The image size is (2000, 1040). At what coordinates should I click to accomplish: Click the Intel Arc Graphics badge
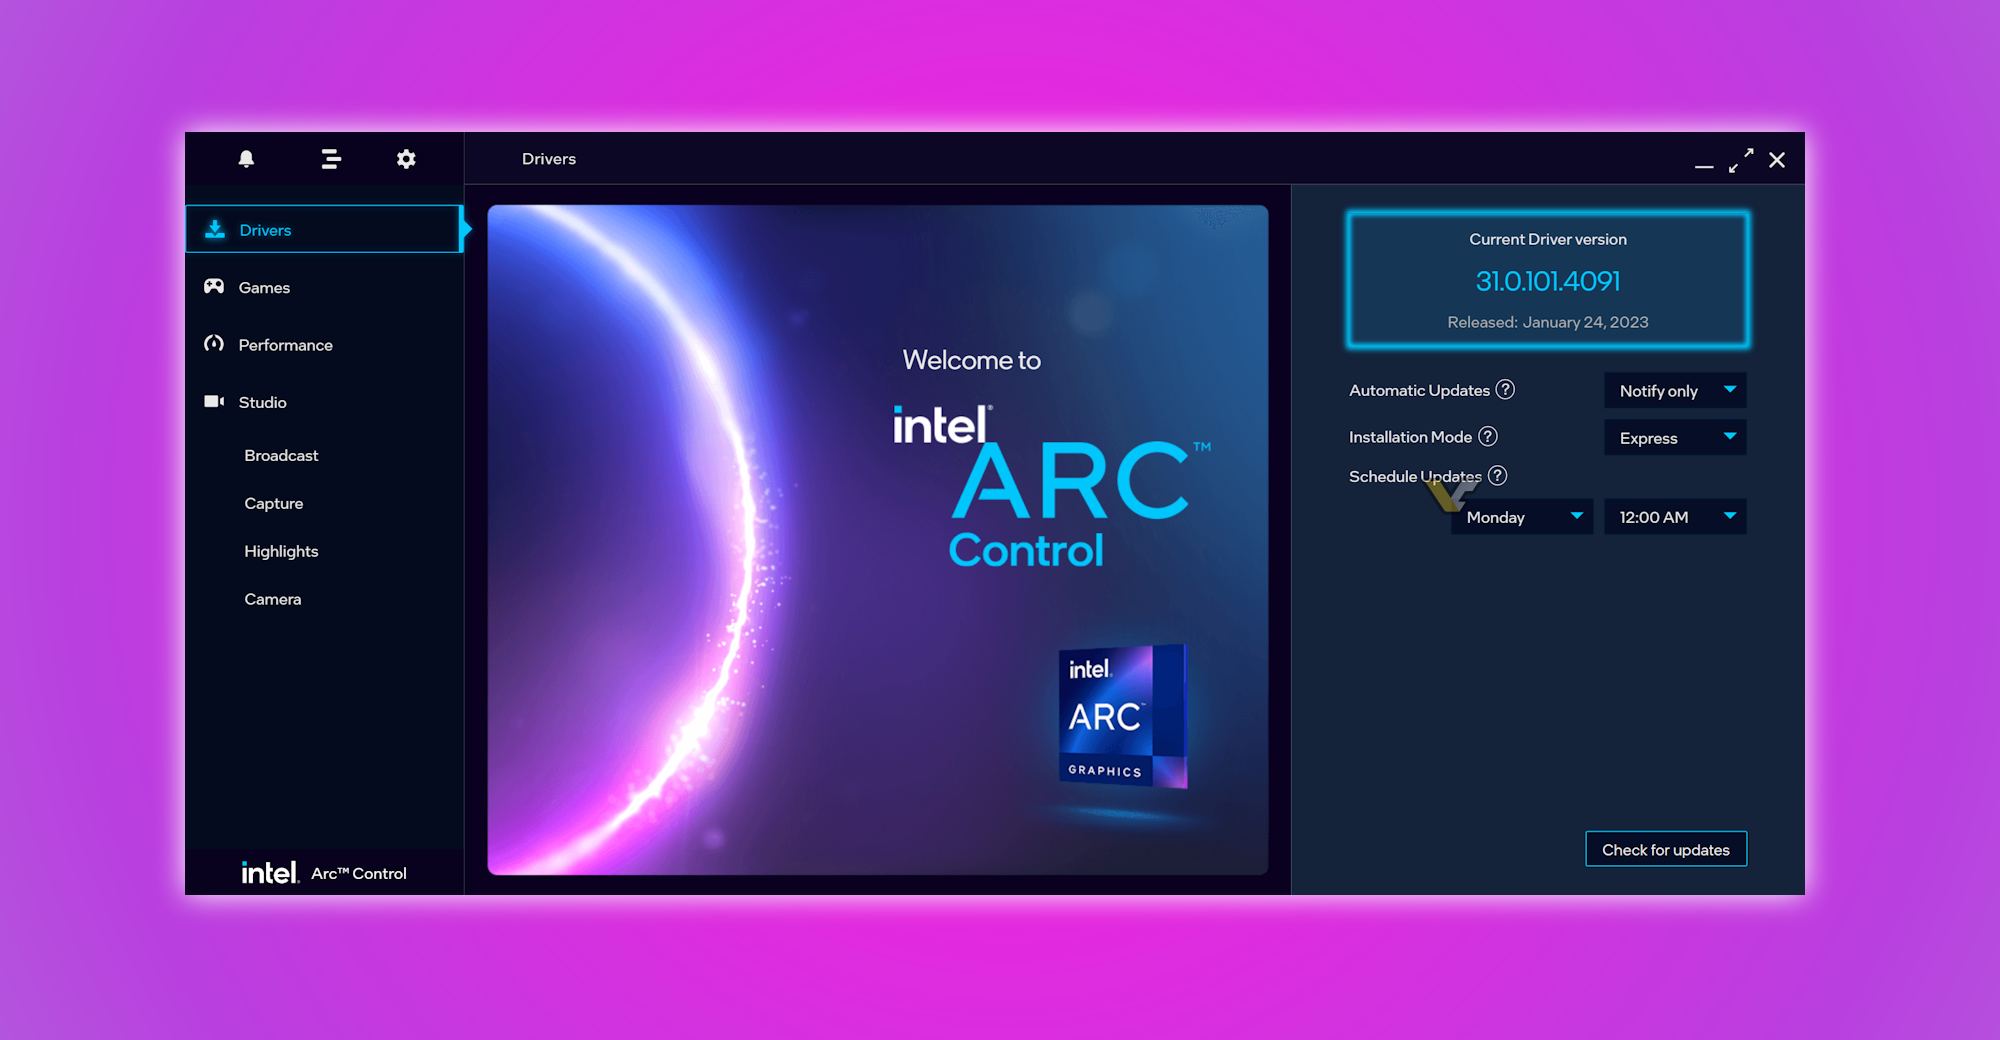coord(1123,716)
